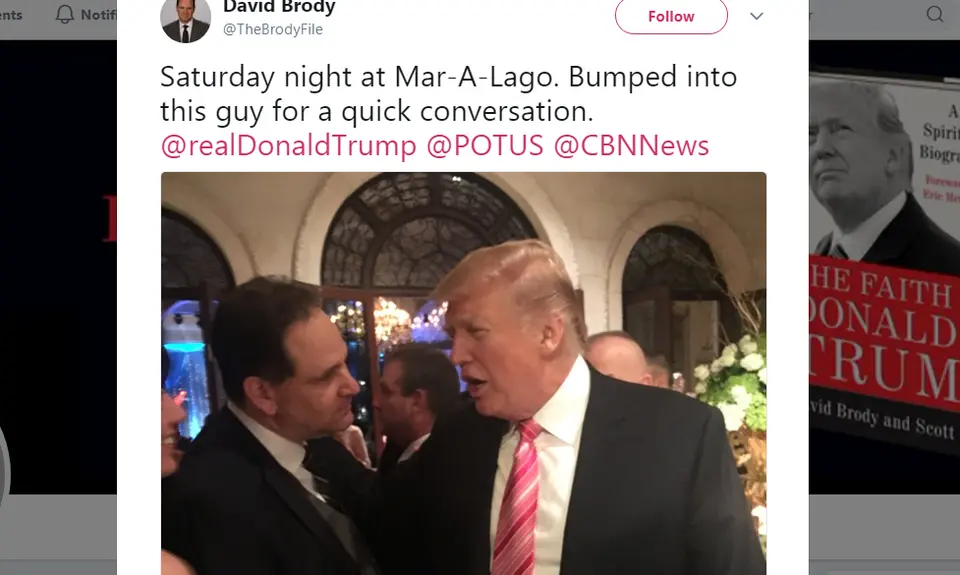Open the @CBNNews mention link
Image resolution: width=960 pixels, height=575 pixels.
[x=631, y=146]
